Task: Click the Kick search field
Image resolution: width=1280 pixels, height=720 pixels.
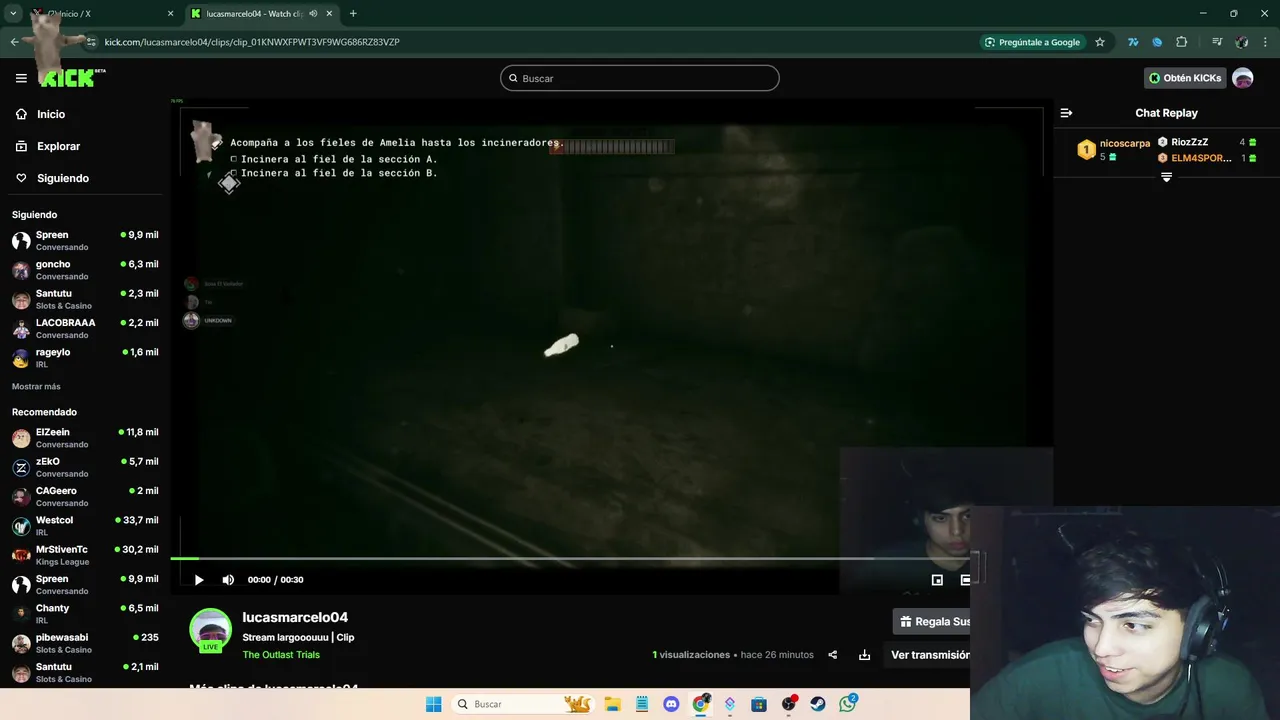Action: tap(640, 78)
